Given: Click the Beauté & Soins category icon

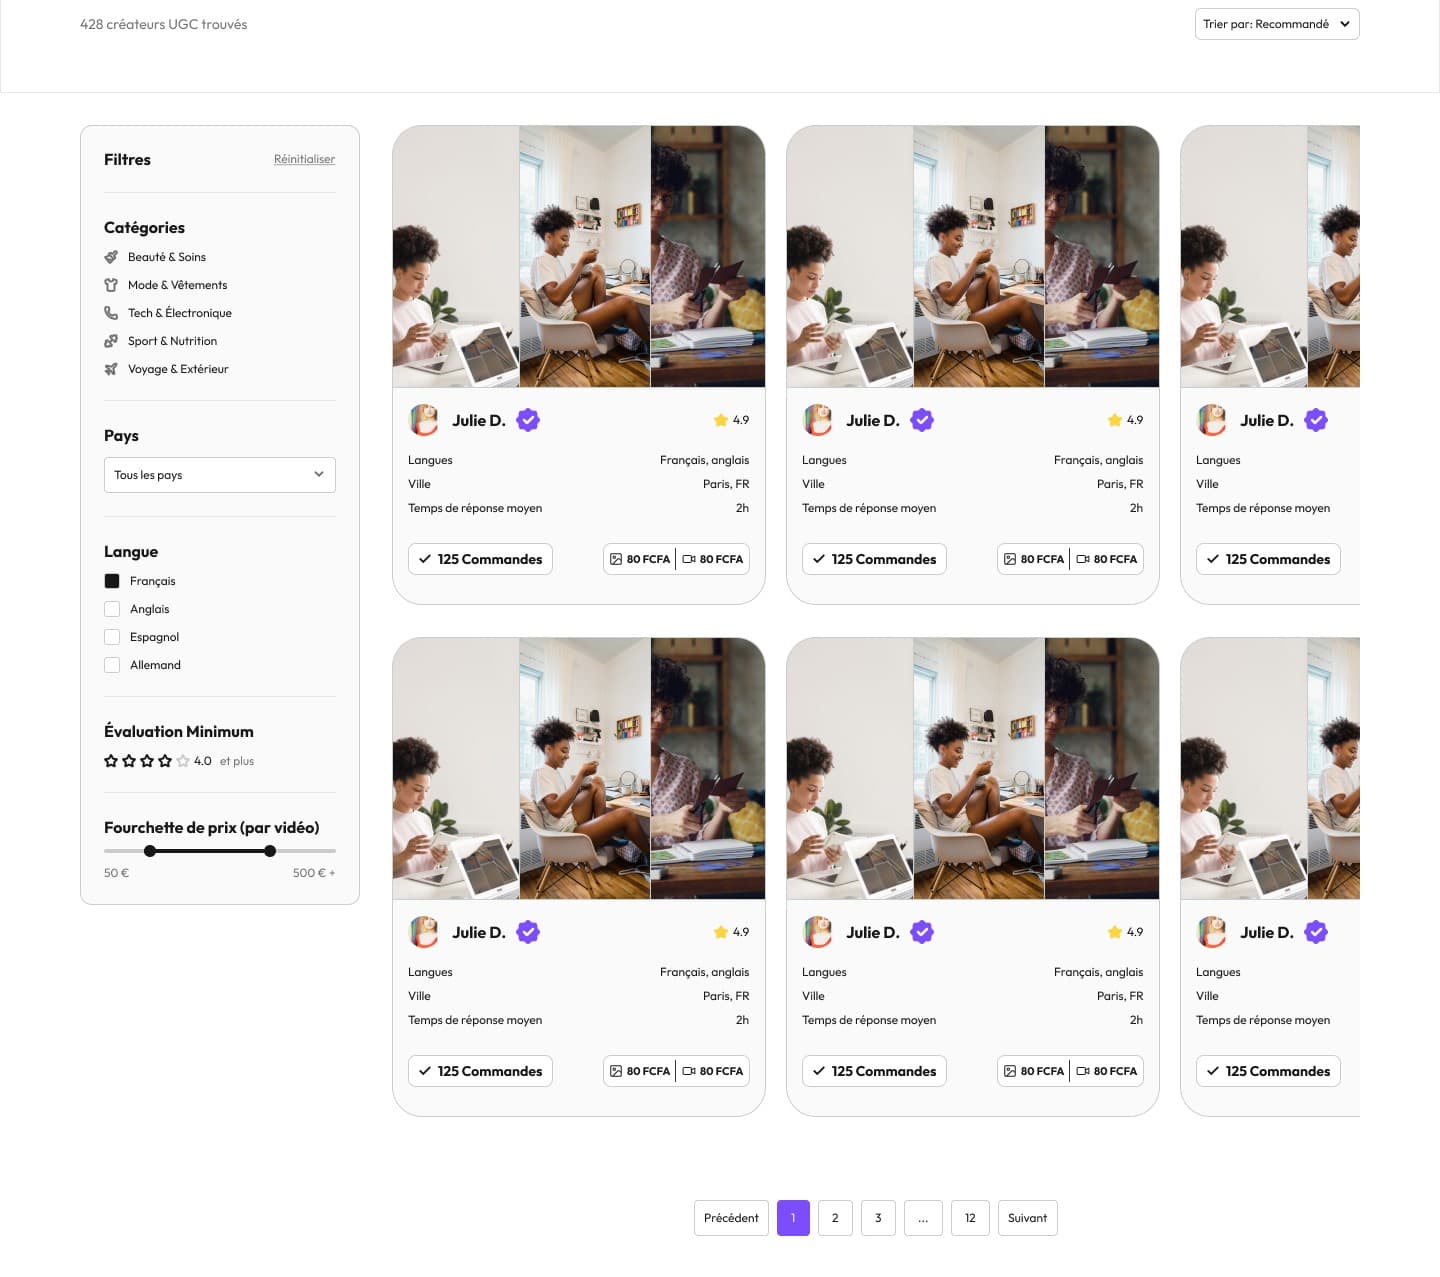Looking at the screenshot, I should [111, 257].
